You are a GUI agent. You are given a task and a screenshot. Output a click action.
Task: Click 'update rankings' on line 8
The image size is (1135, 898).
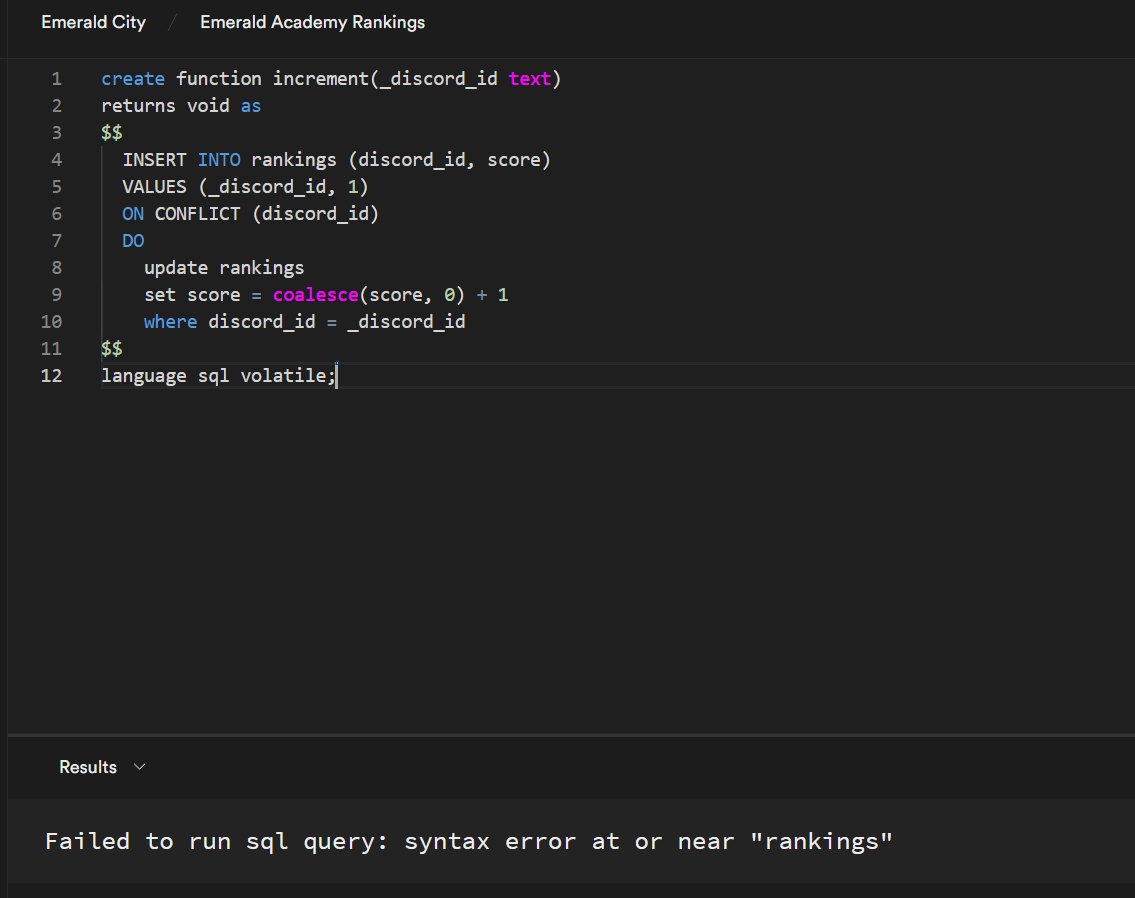click(x=224, y=268)
